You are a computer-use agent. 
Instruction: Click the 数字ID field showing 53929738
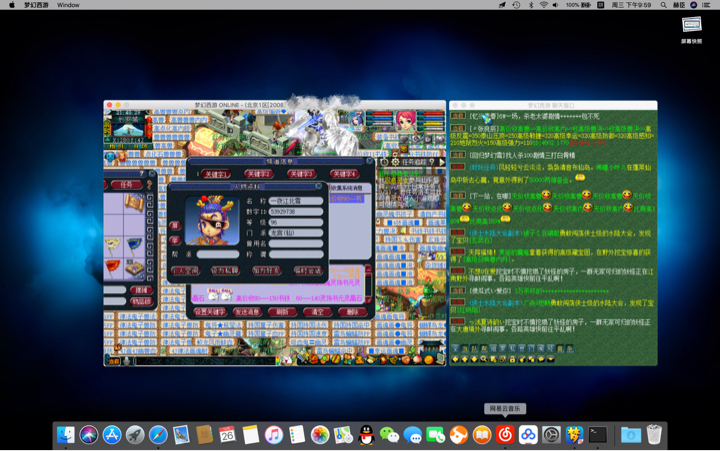[296, 212]
